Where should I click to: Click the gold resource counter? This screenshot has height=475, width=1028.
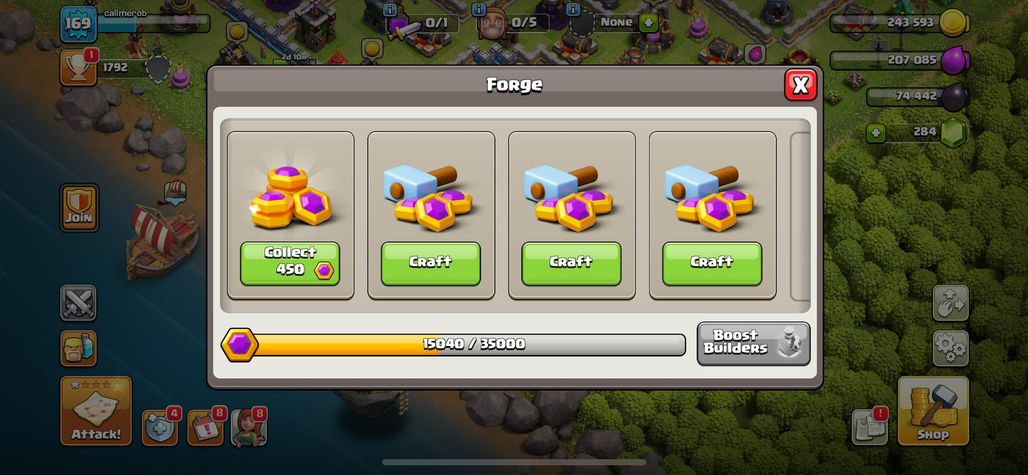[900, 24]
